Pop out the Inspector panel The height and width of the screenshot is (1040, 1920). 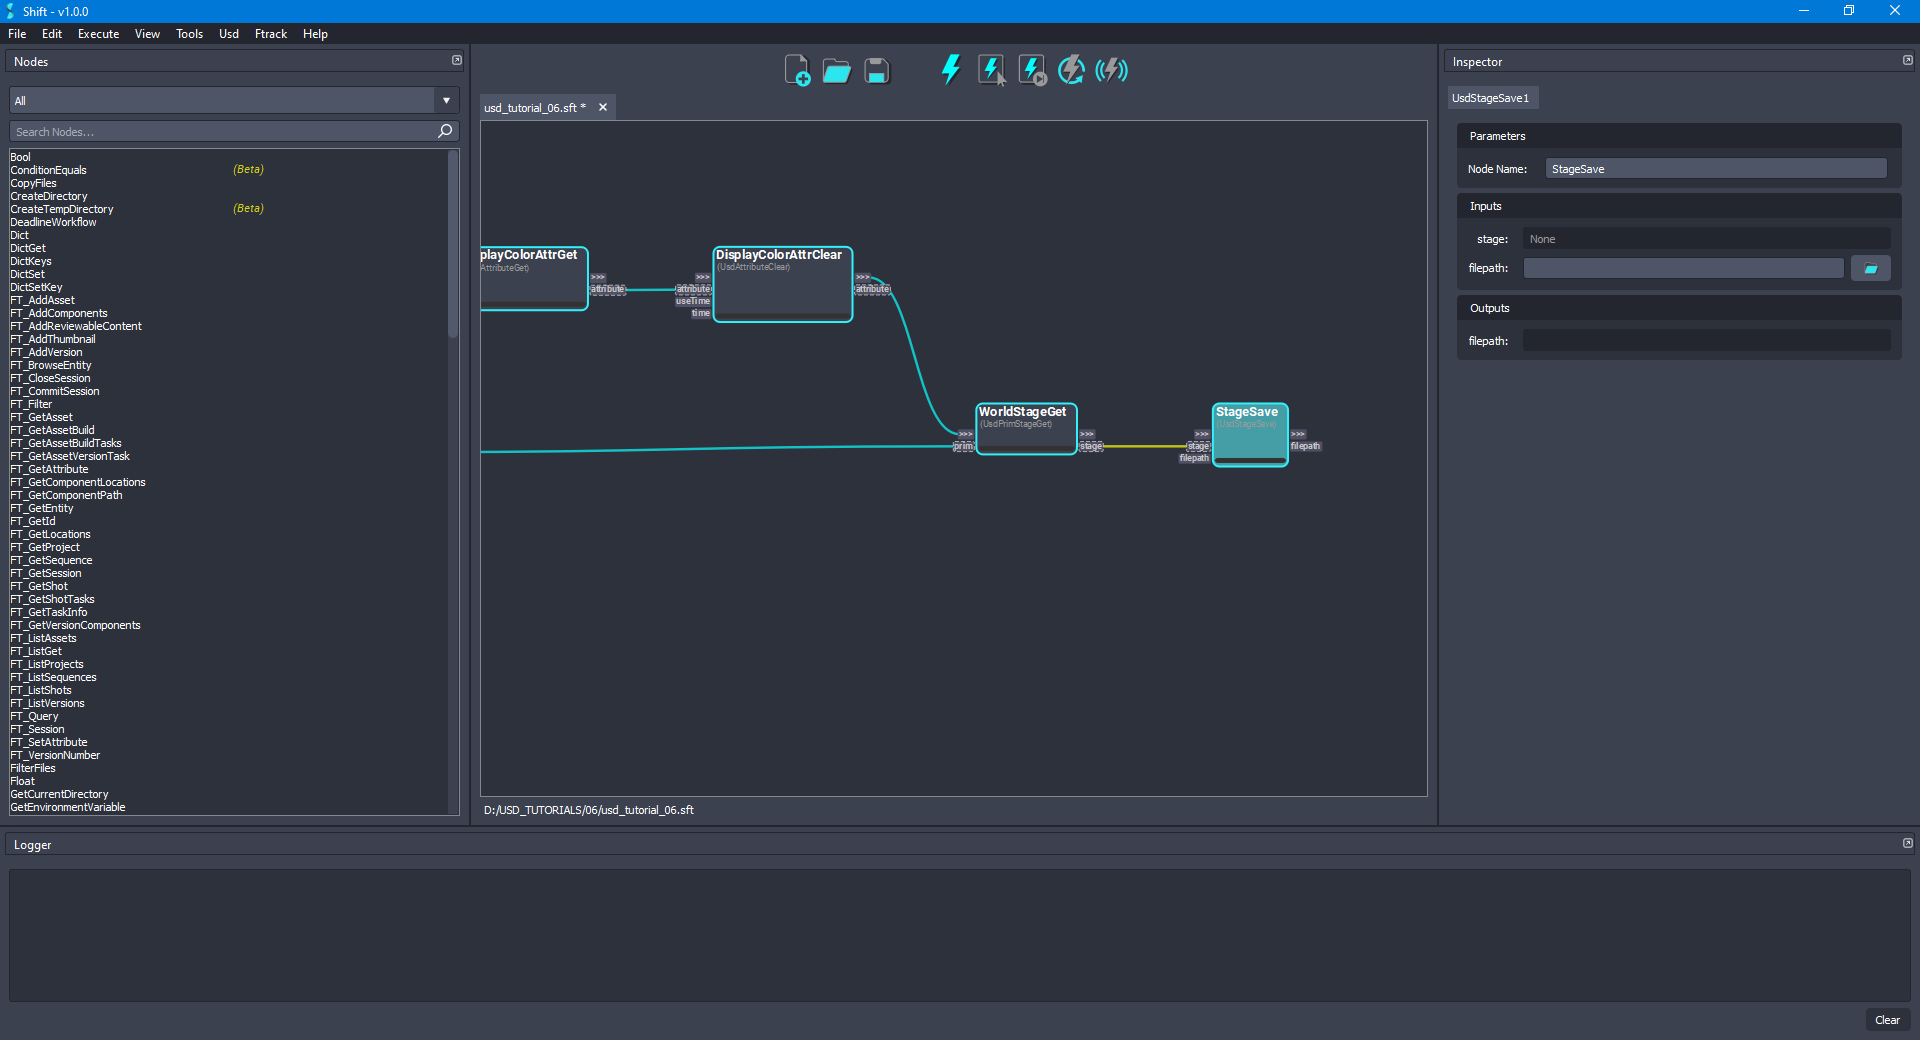coord(1906,60)
